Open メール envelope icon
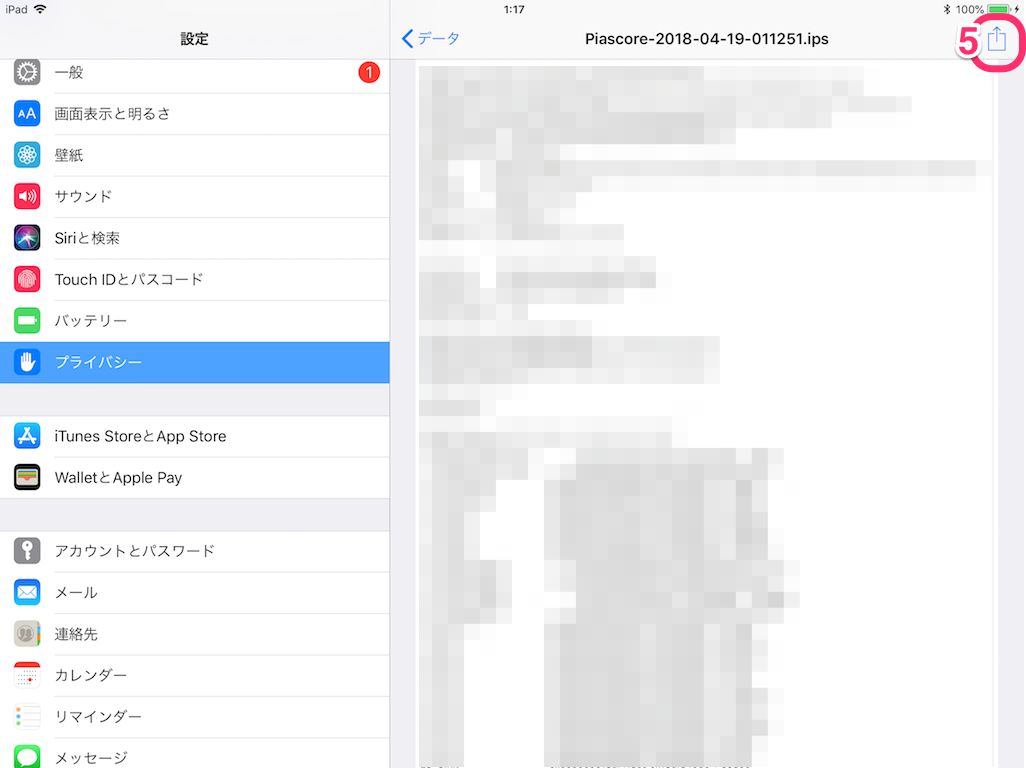This screenshot has width=1026, height=768. pos(27,592)
